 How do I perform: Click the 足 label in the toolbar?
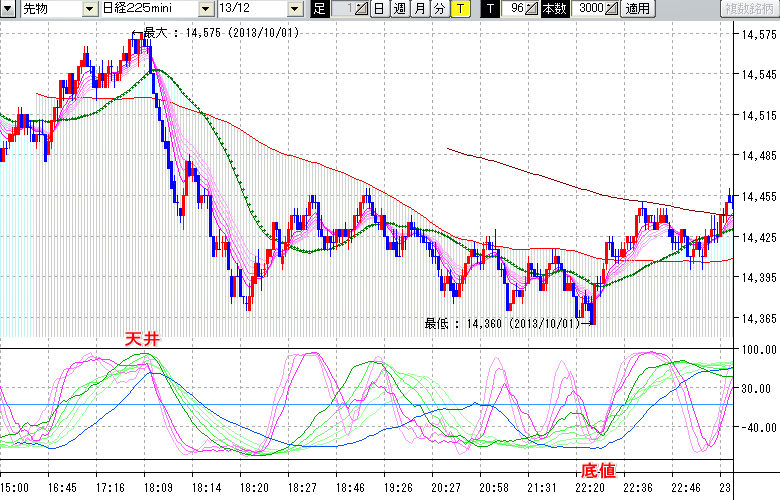(x=319, y=9)
